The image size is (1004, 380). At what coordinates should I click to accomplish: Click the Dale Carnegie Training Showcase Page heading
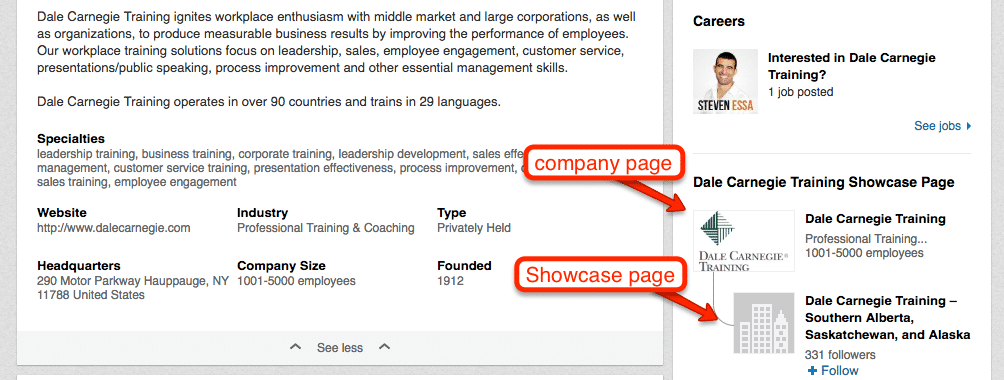pos(823,183)
